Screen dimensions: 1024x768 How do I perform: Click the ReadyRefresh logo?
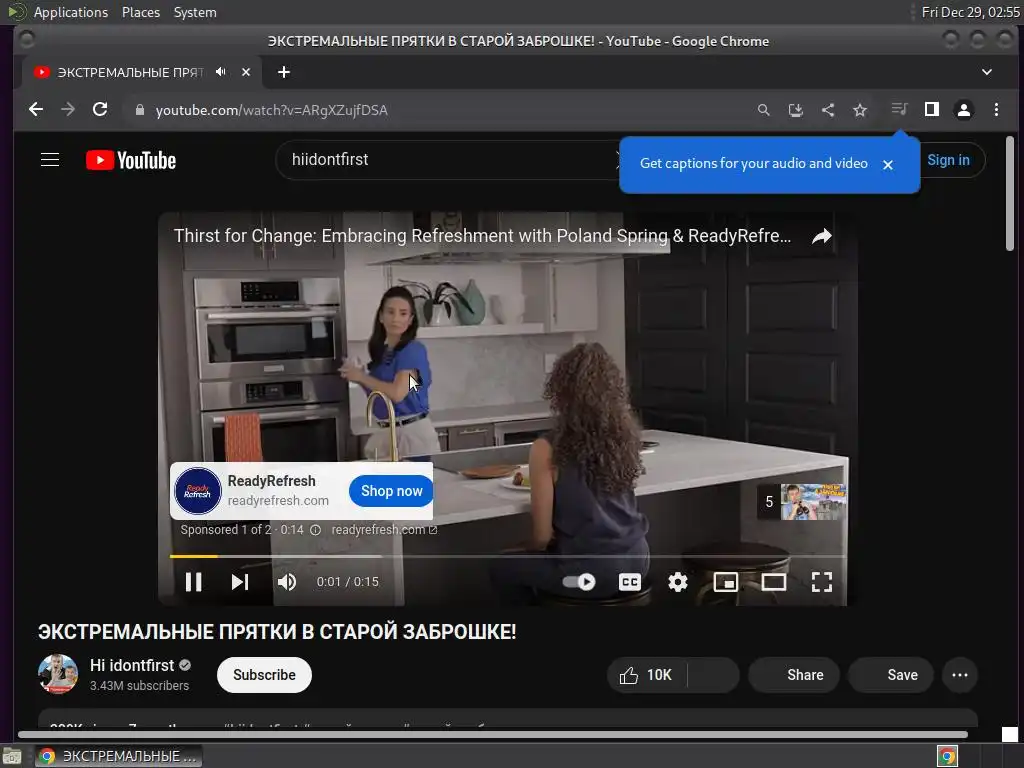(198, 491)
